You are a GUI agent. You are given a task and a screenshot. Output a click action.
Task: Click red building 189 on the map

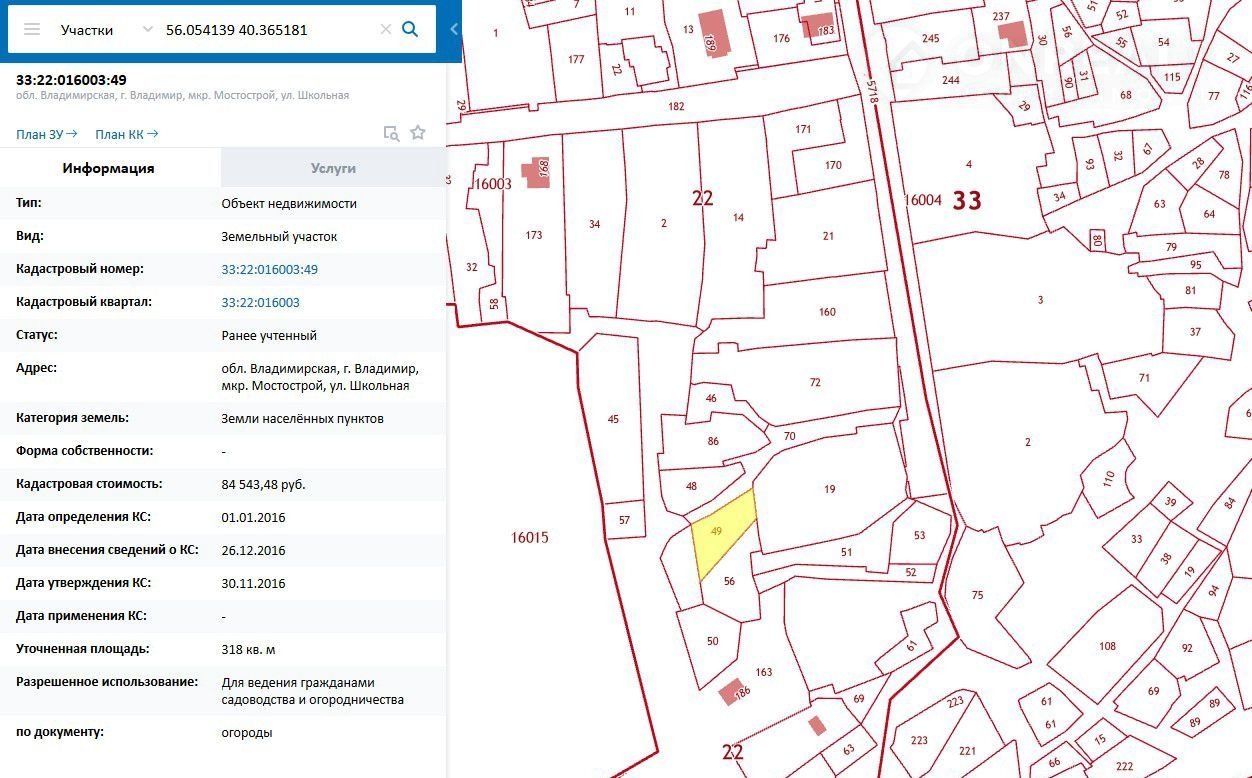[x=713, y=32]
